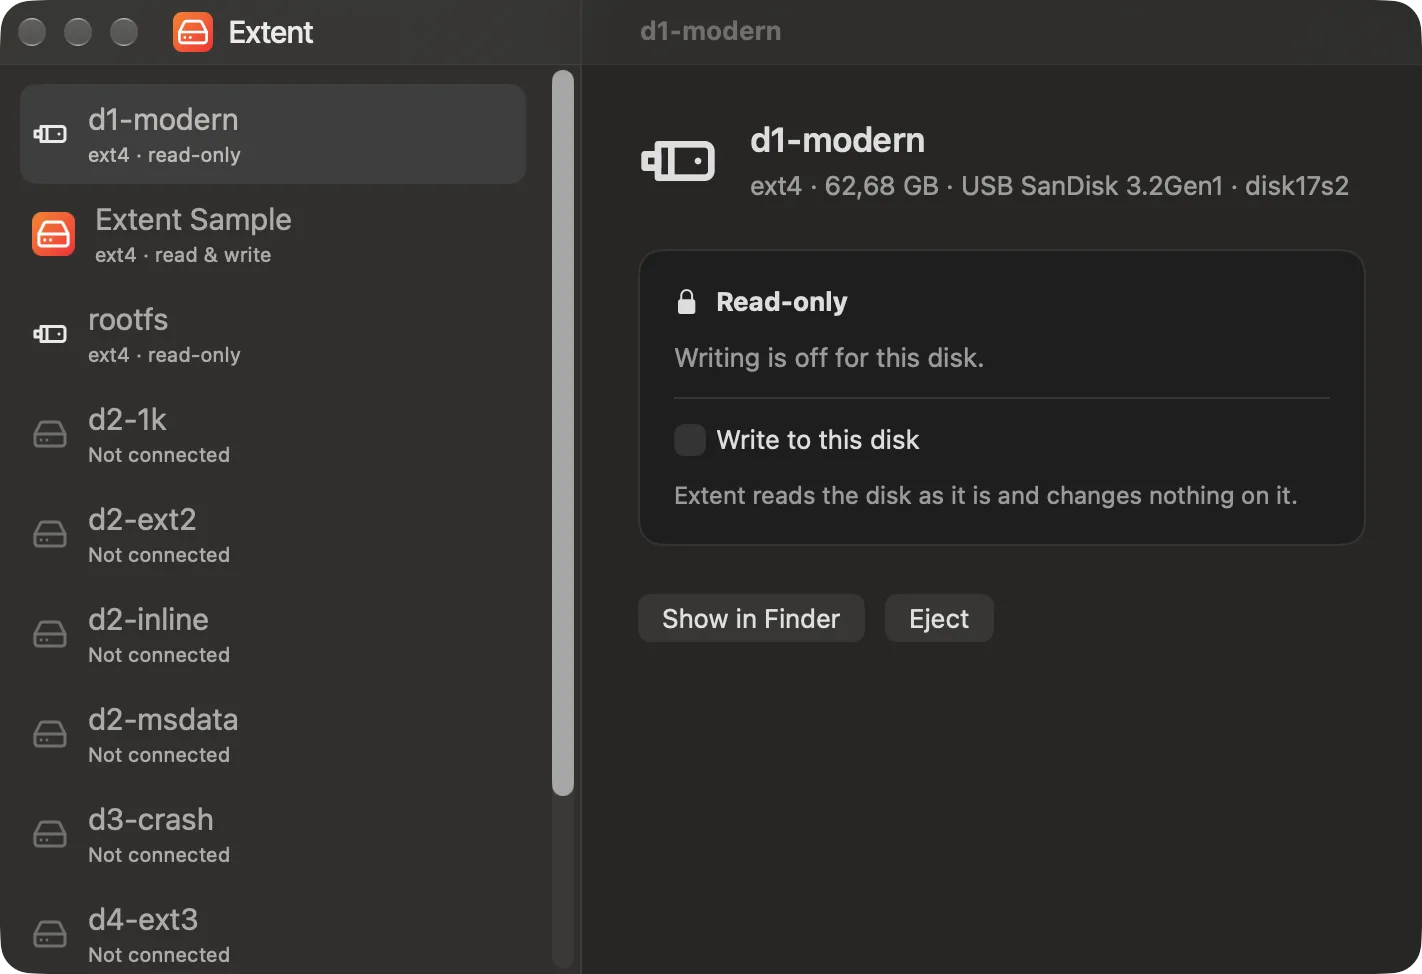Enable the Write to this disk checkbox
The width and height of the screenshot is (1422, 974).
point(690,440)
